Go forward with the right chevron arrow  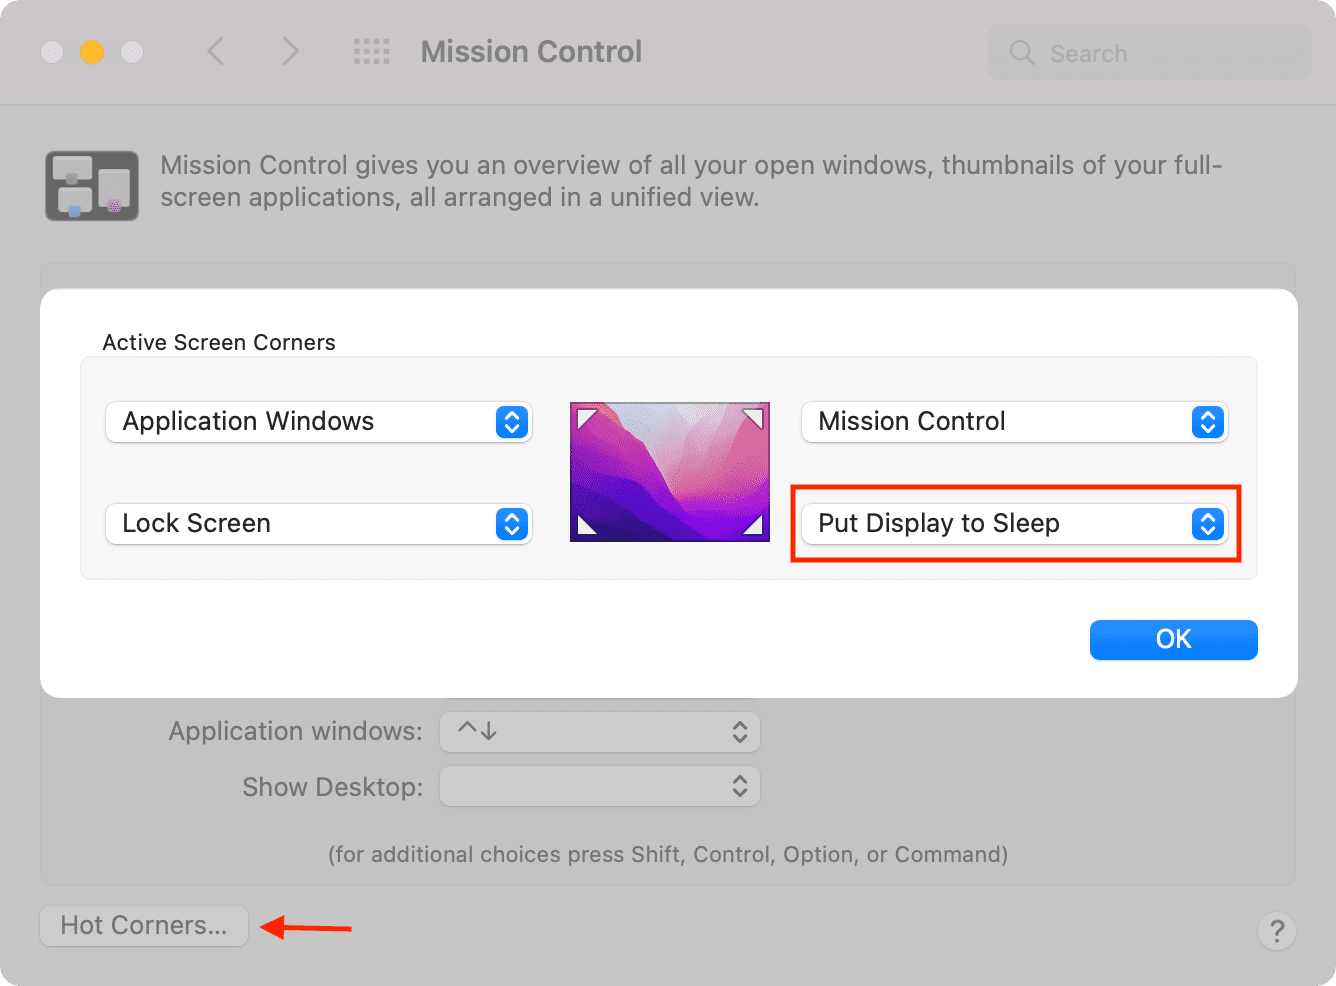tap(290, 51)
